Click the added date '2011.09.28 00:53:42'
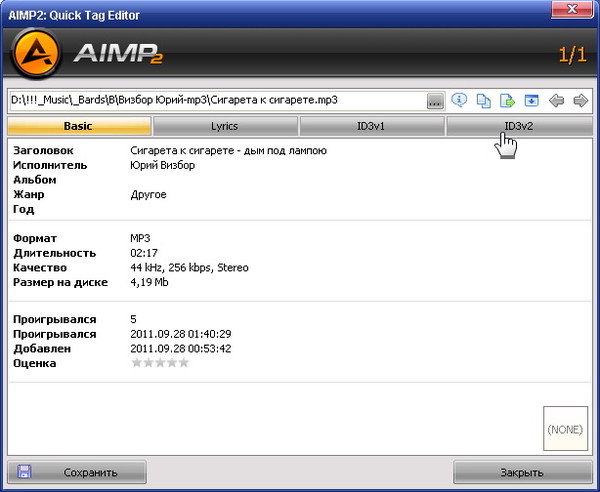 pos(181,349)
